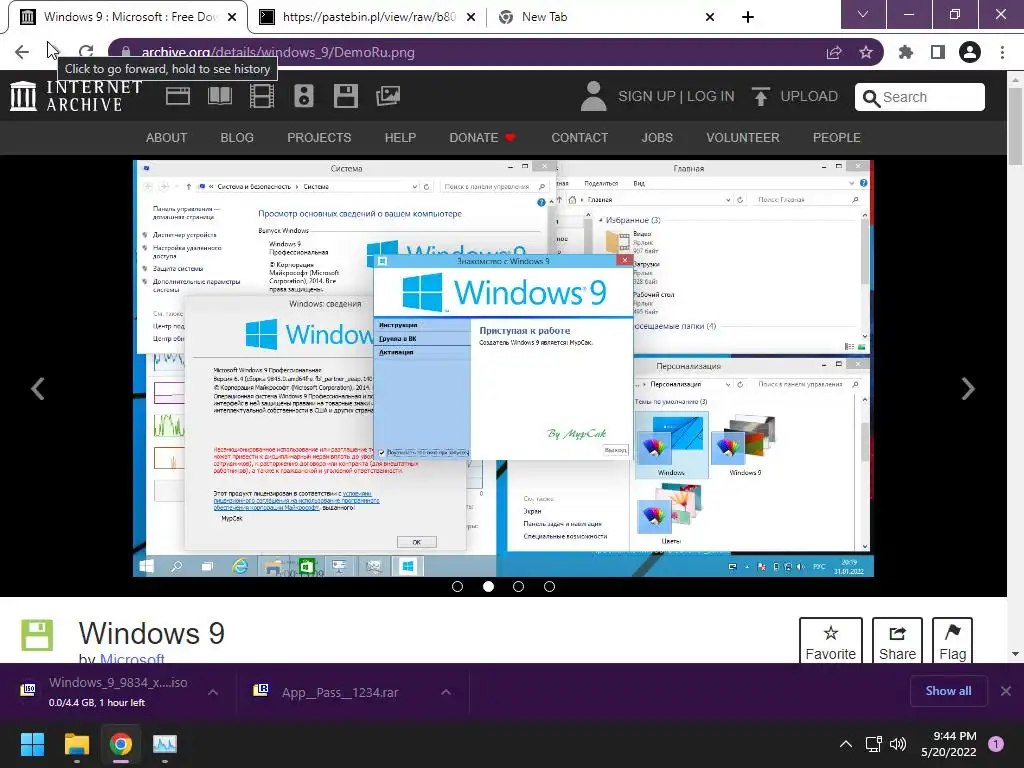The height and width of the screenshot is (768, 1024).
Task: Open the ABOUT menu item
Action: (167, 138)
